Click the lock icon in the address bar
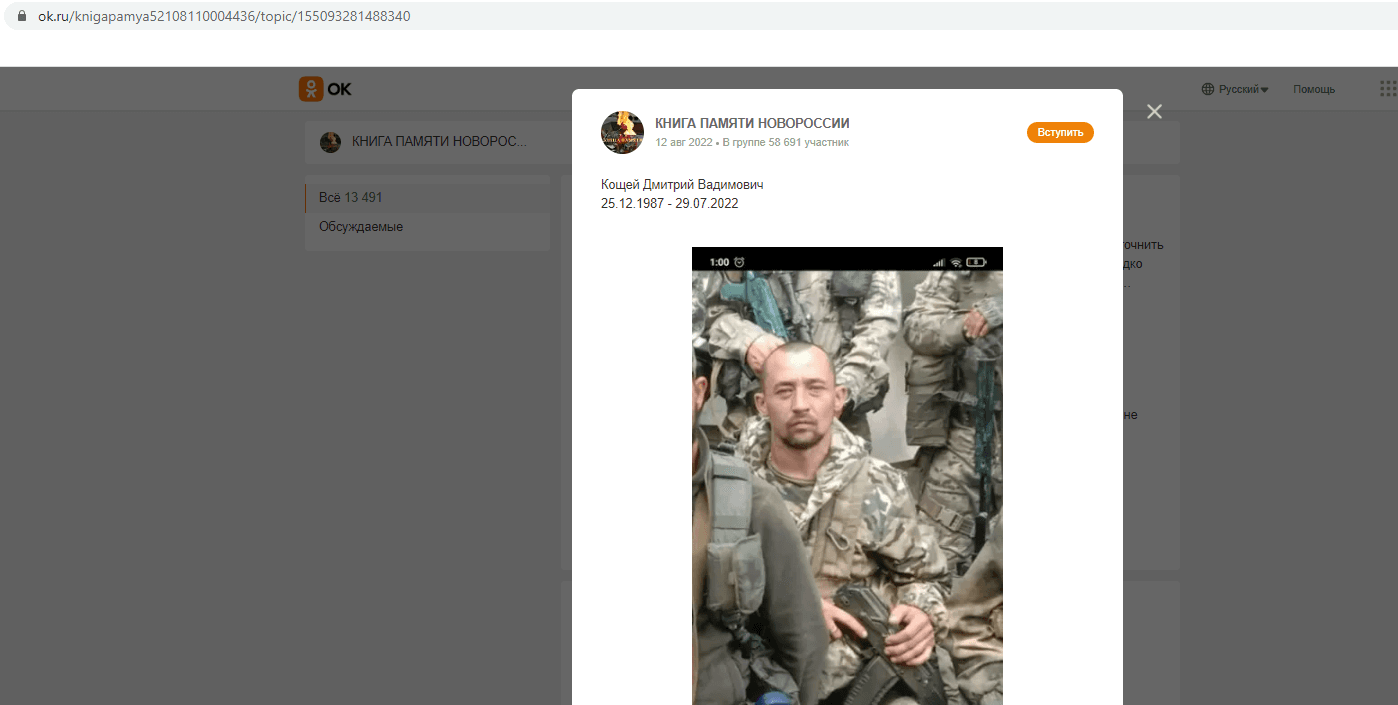Image resolution: width=1398 pixels, height=705 pixels. click(21, 17)
